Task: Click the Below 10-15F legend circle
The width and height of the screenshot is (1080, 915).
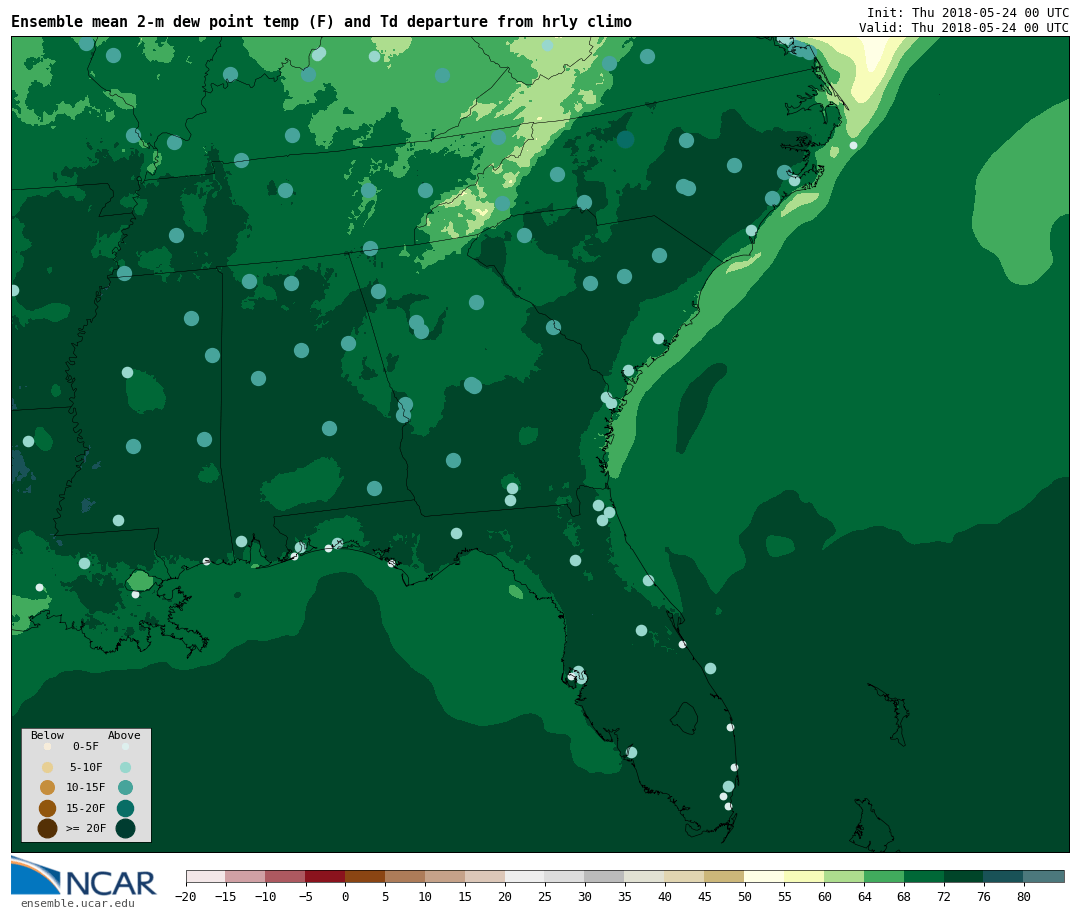Action: 48,788
